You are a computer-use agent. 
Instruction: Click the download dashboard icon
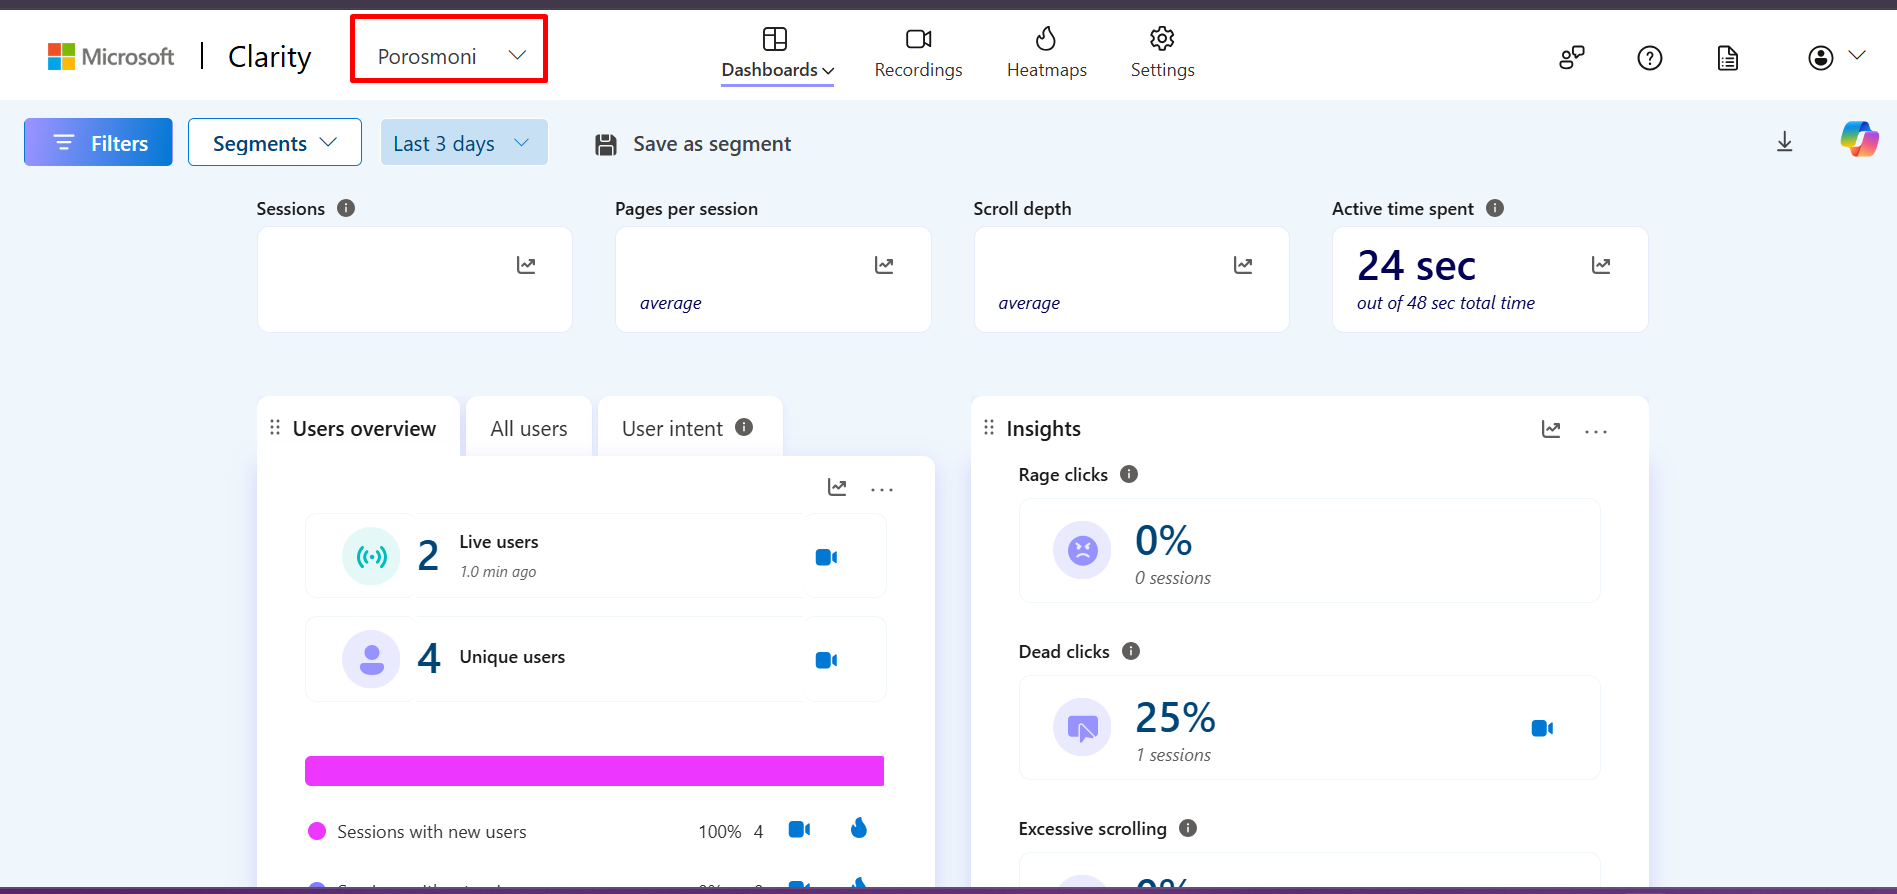(1784, 142)
